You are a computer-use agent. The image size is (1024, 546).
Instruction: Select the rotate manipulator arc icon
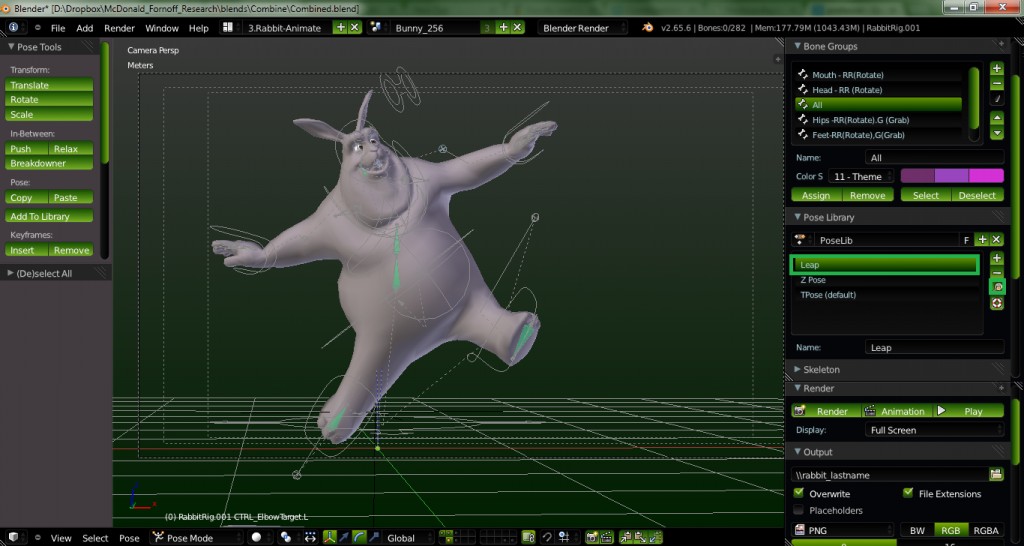(x=359, y=538)
